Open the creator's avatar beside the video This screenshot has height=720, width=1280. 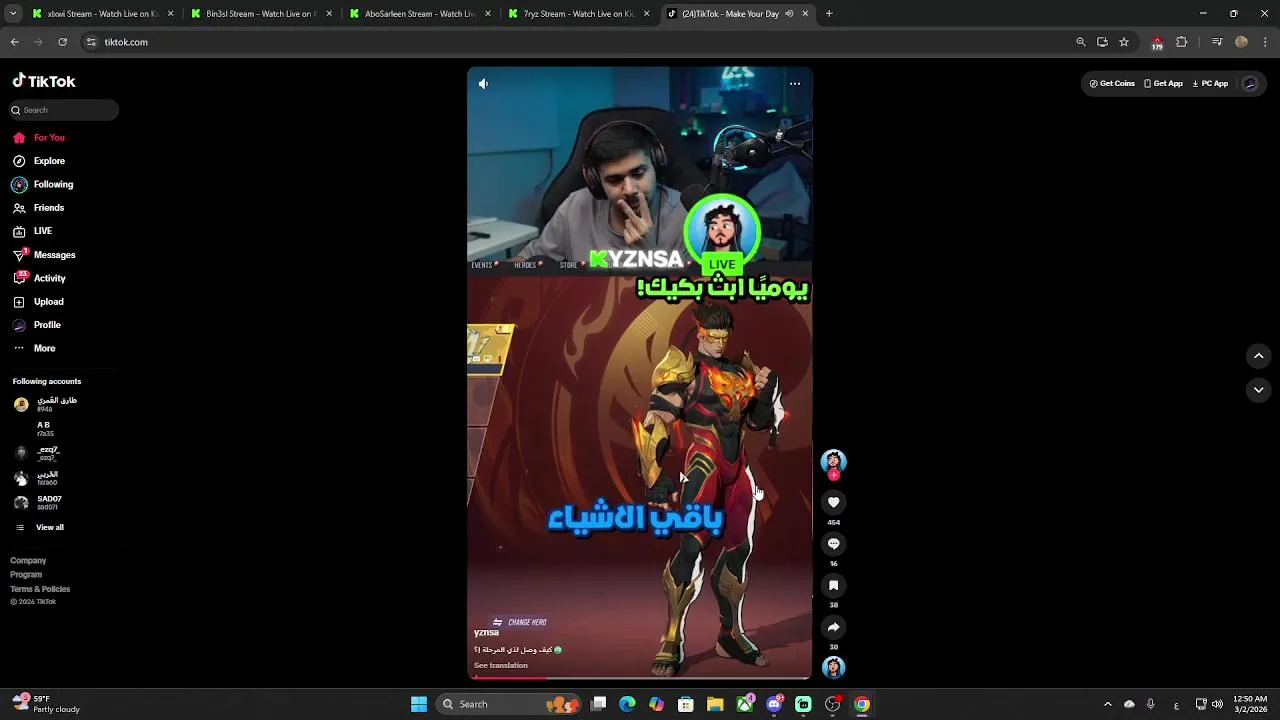833,461
